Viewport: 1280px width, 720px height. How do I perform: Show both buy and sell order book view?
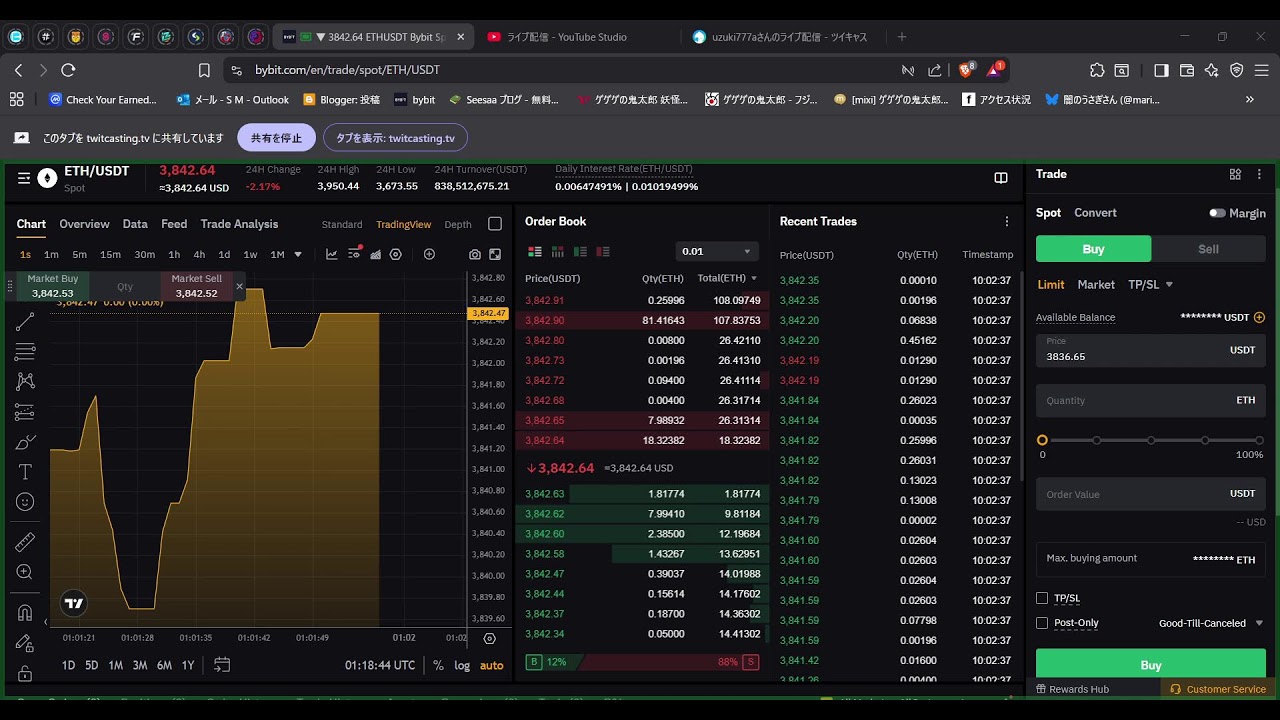point(535,252)
